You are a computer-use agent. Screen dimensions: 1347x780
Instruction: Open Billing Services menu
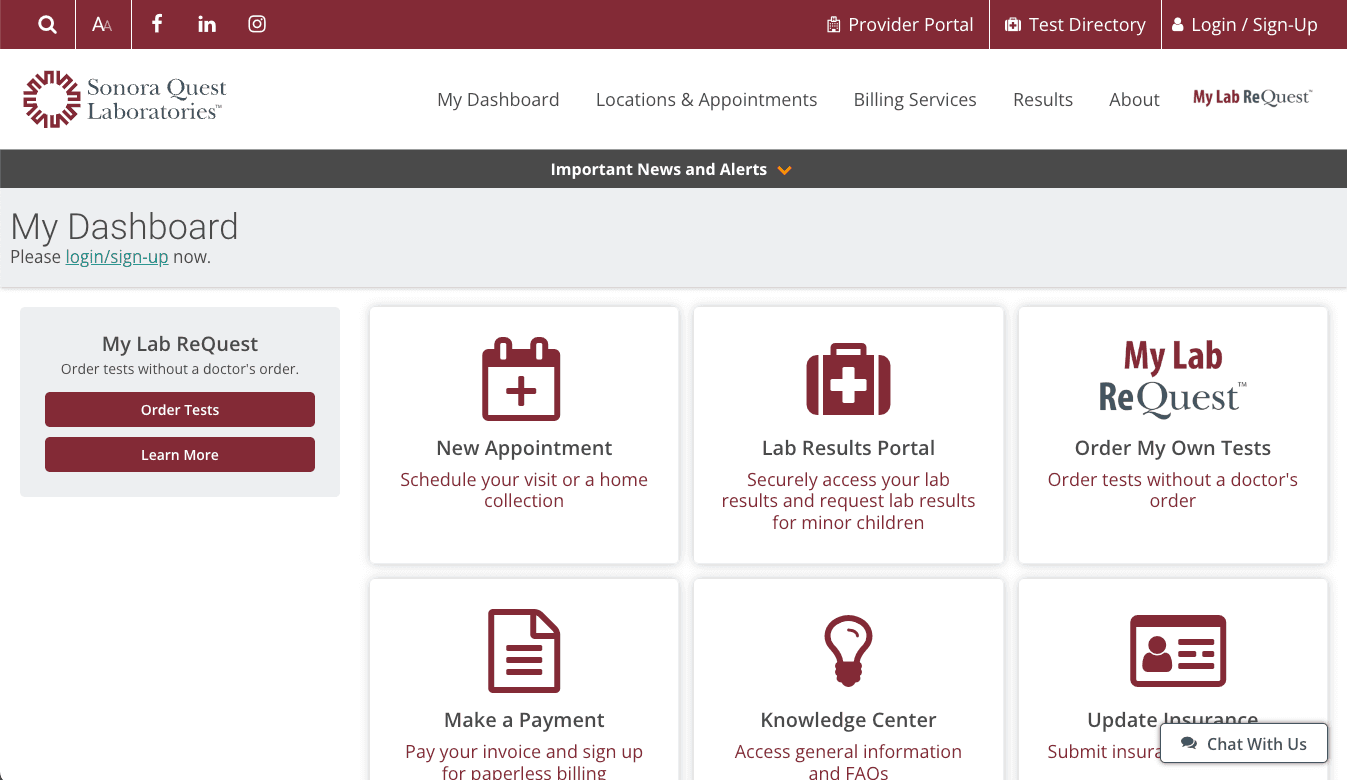915,99
